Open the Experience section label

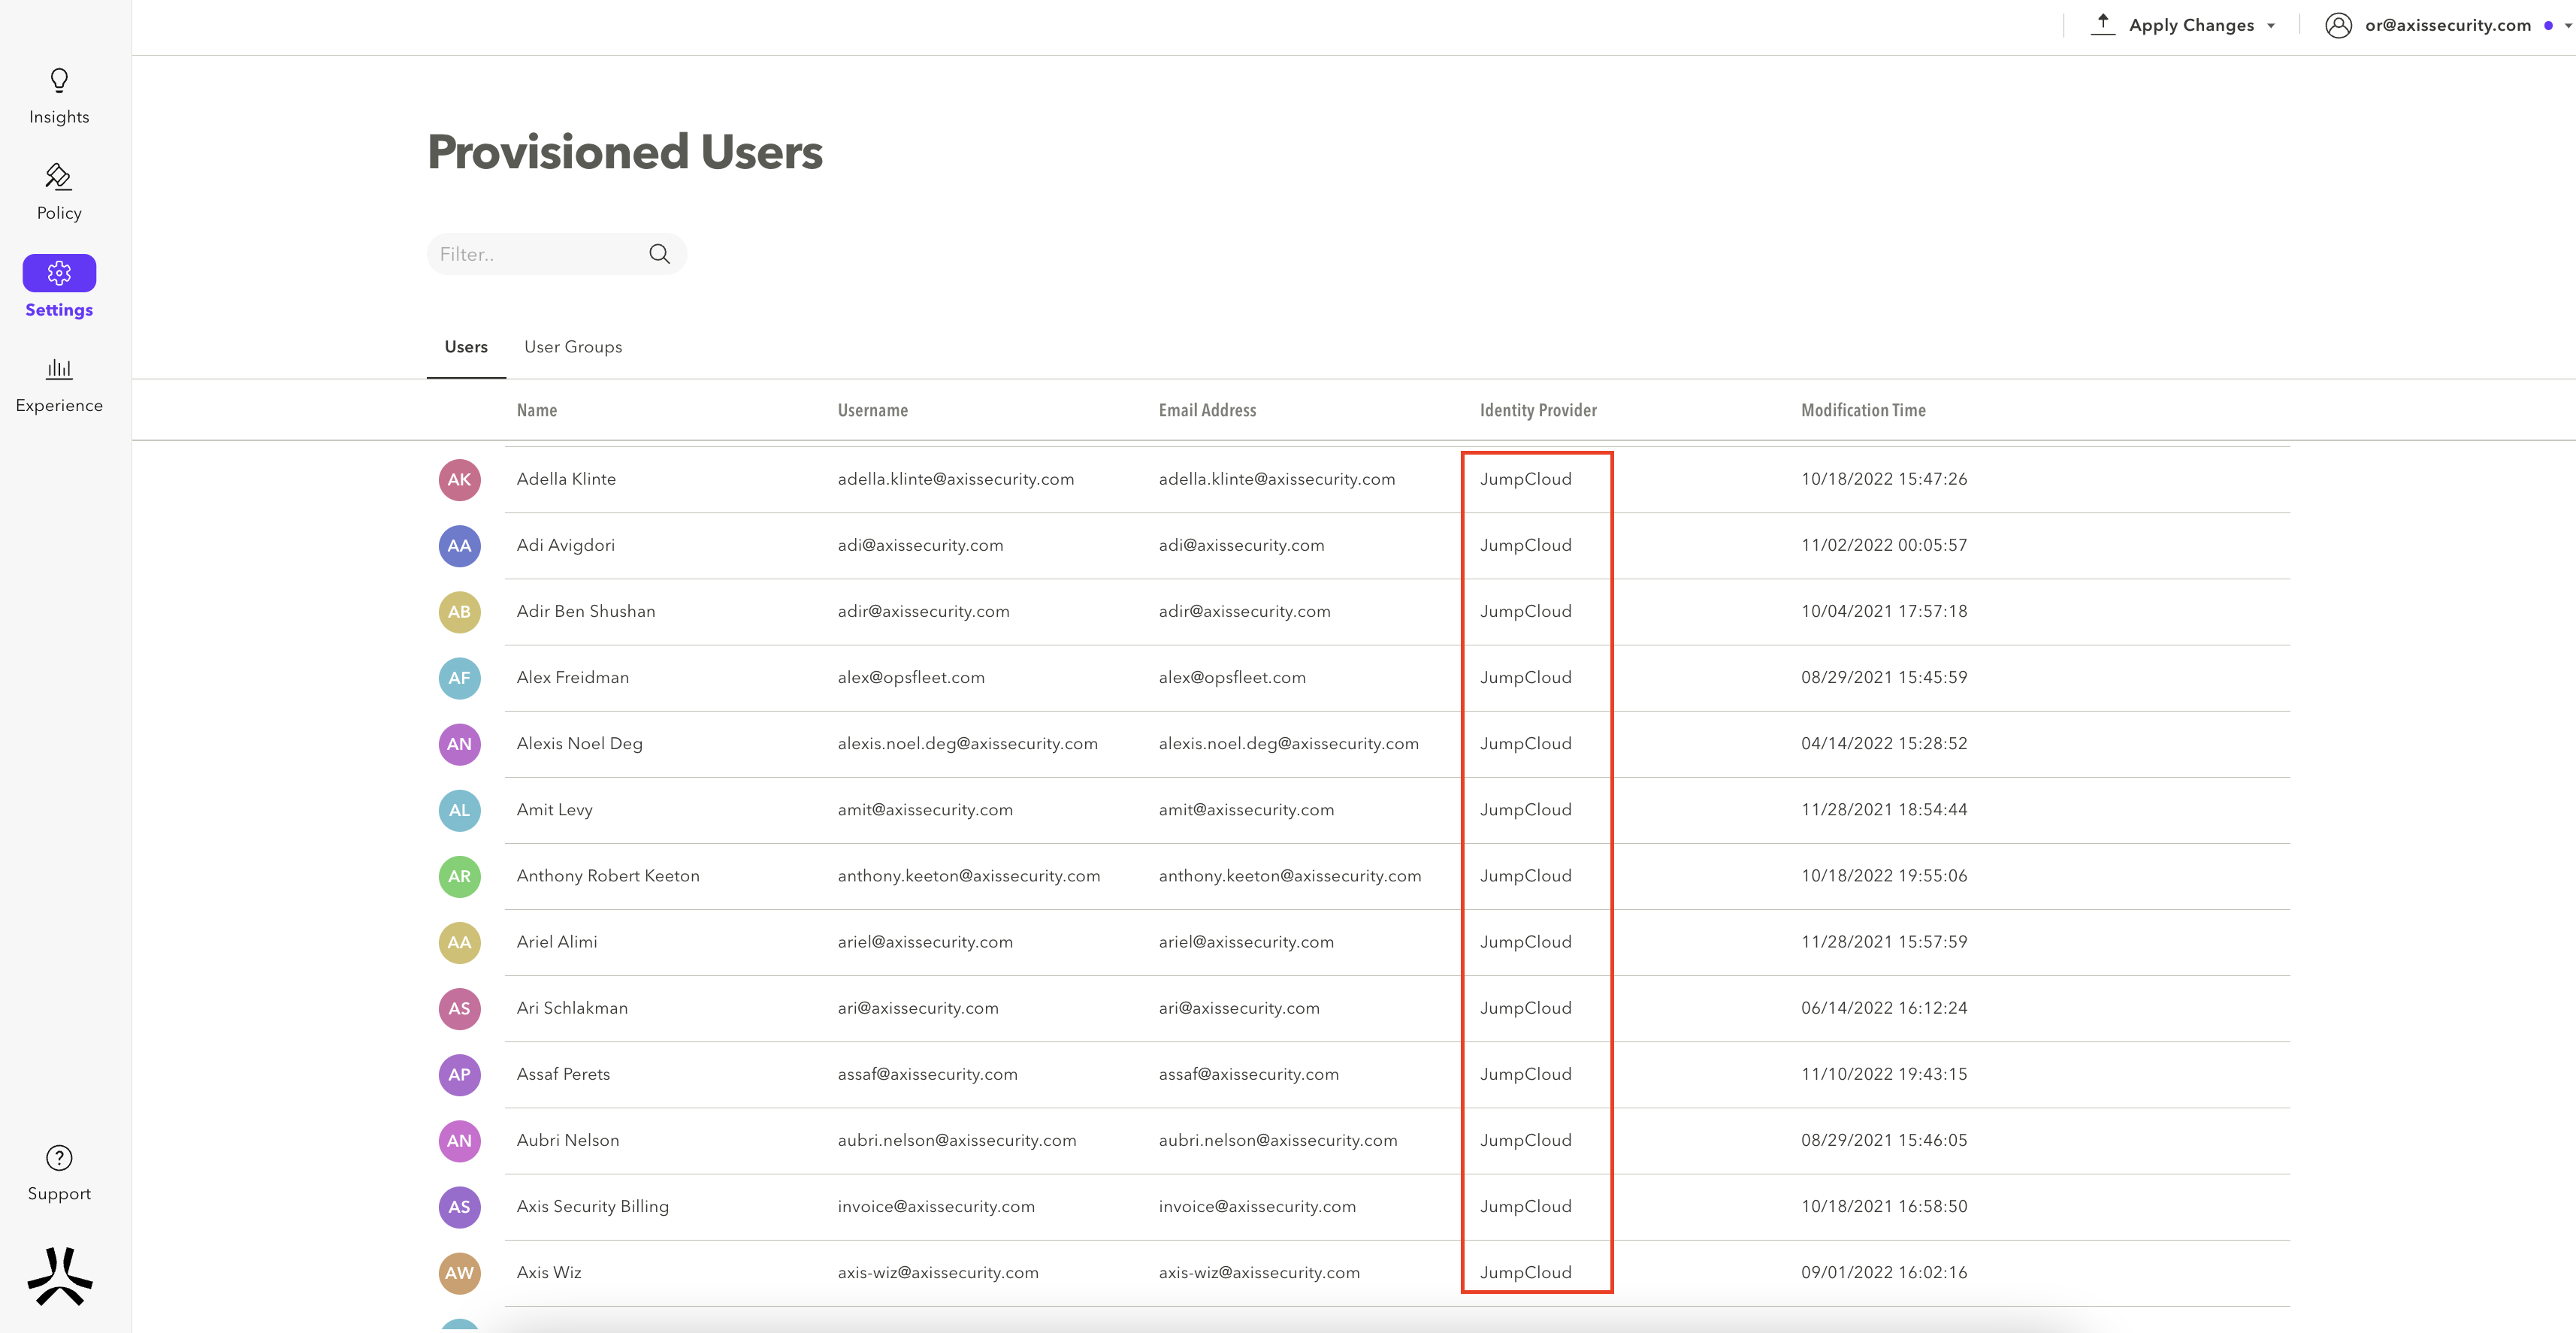pos(59,405)
